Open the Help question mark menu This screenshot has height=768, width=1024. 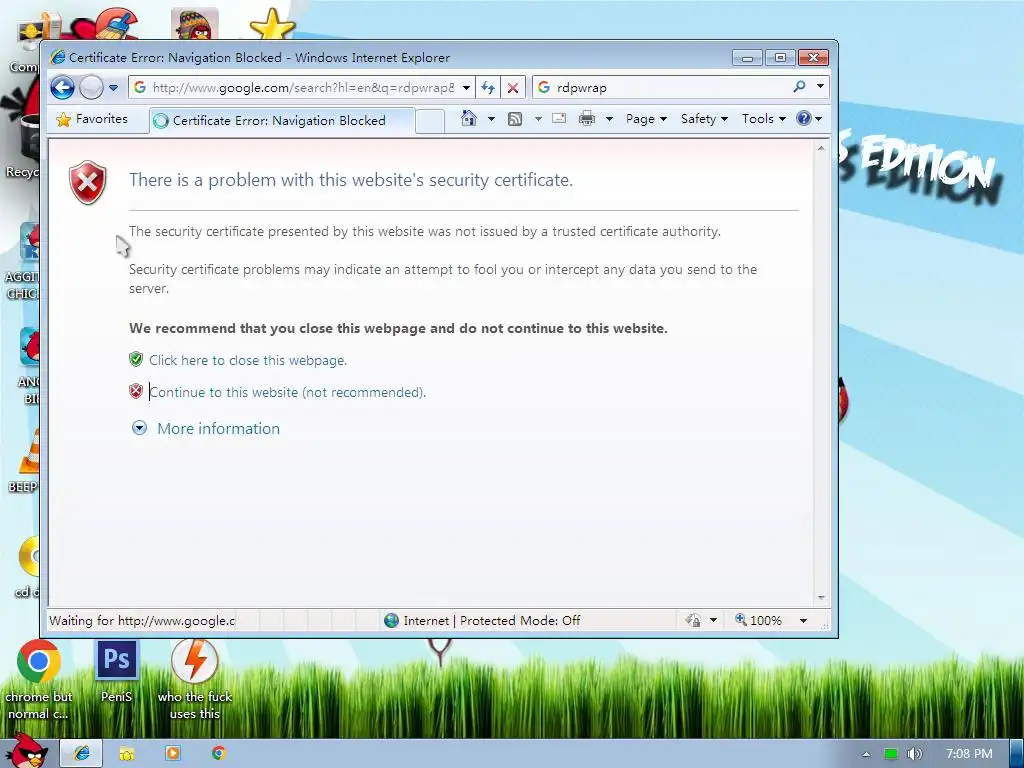(809, 119)
